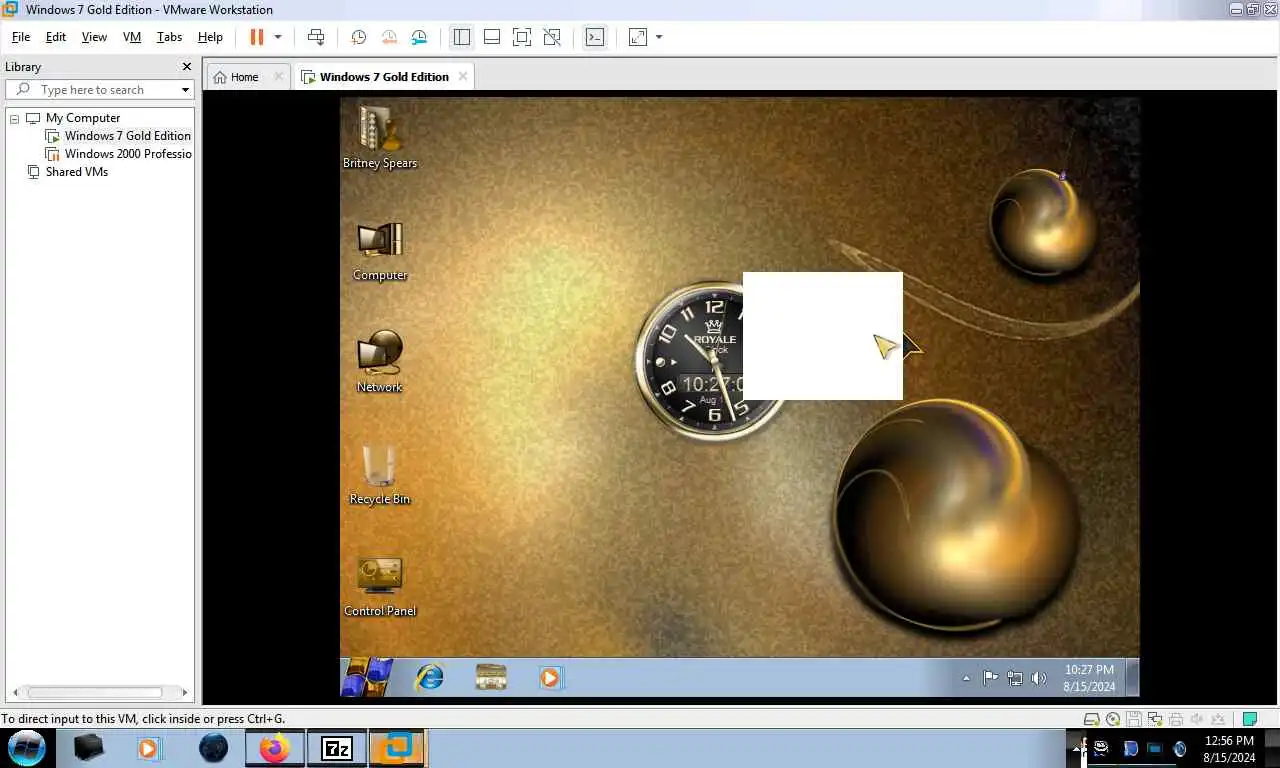Click Send Ctrl+Alt+Del toolbar icon
The height and width of the screenshot is (768, 1280).
(316, 37)
